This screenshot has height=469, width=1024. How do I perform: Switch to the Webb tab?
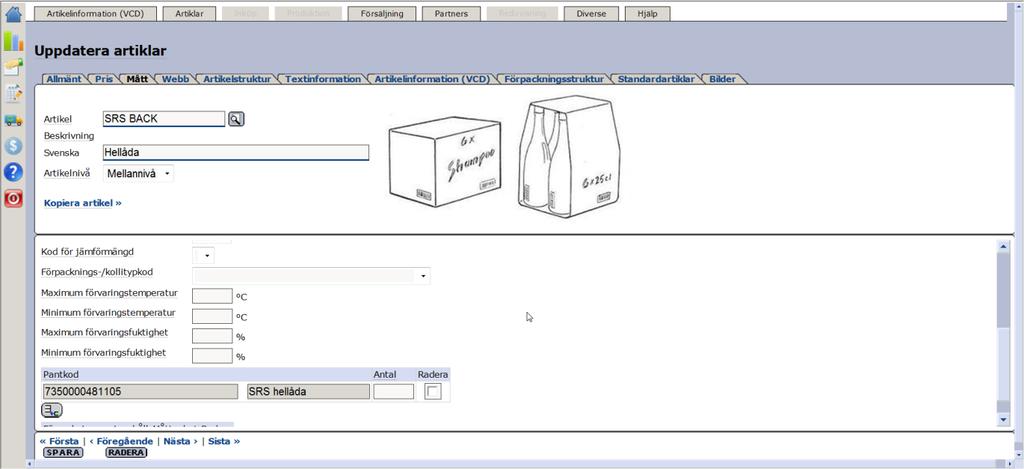pos(175,79)
